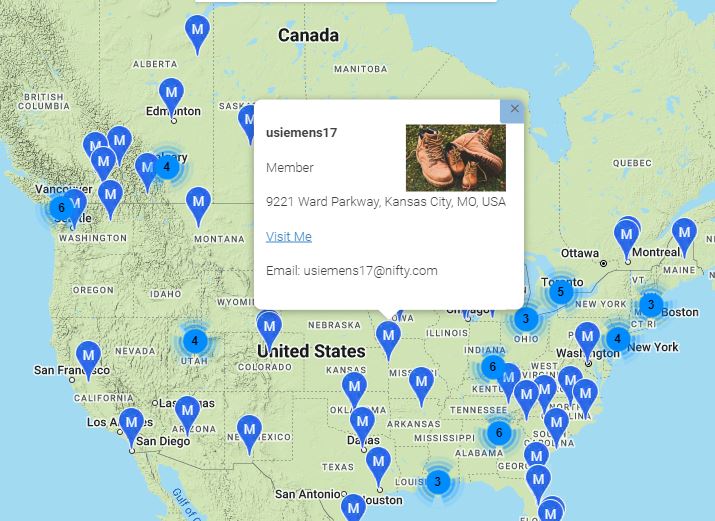
Task: Select the member pin near Las Vegas
Action: pyautogui.click(x=187, y=411)
